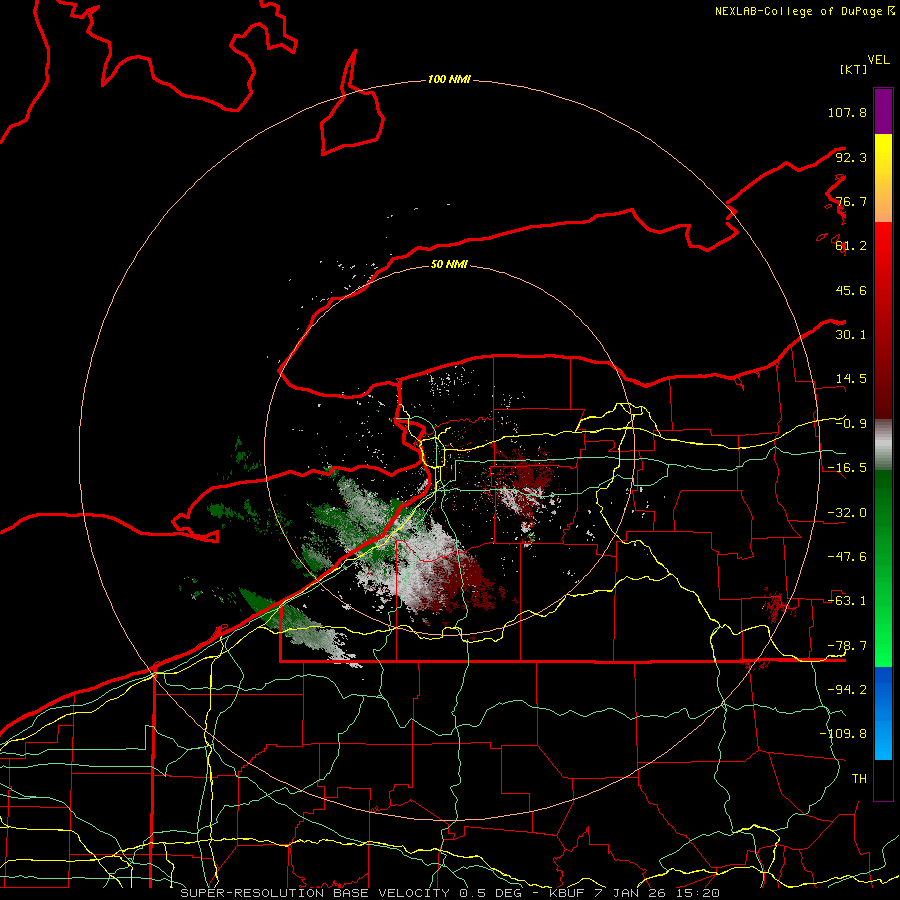The width and height of the screenshot is (900, 900).
Task: Click the 14.5 velocity scale value
Action: tap(851, 379)
